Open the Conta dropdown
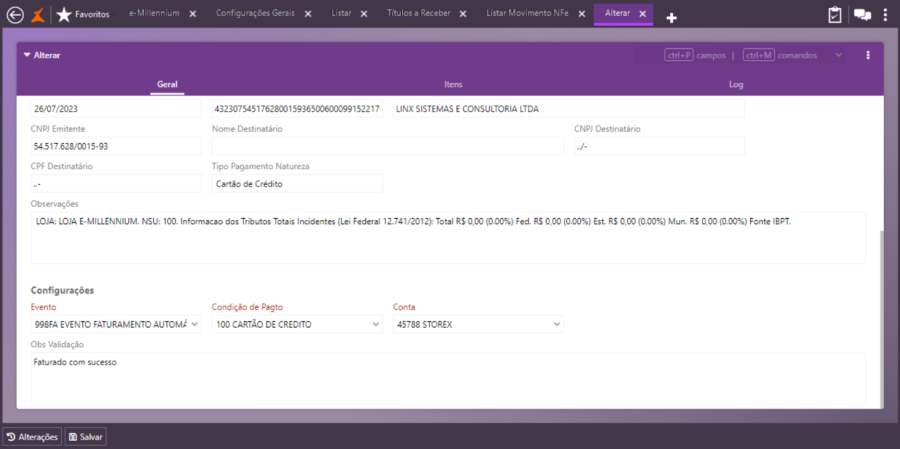This screenshot has height=449, width=900. [478, 324]
